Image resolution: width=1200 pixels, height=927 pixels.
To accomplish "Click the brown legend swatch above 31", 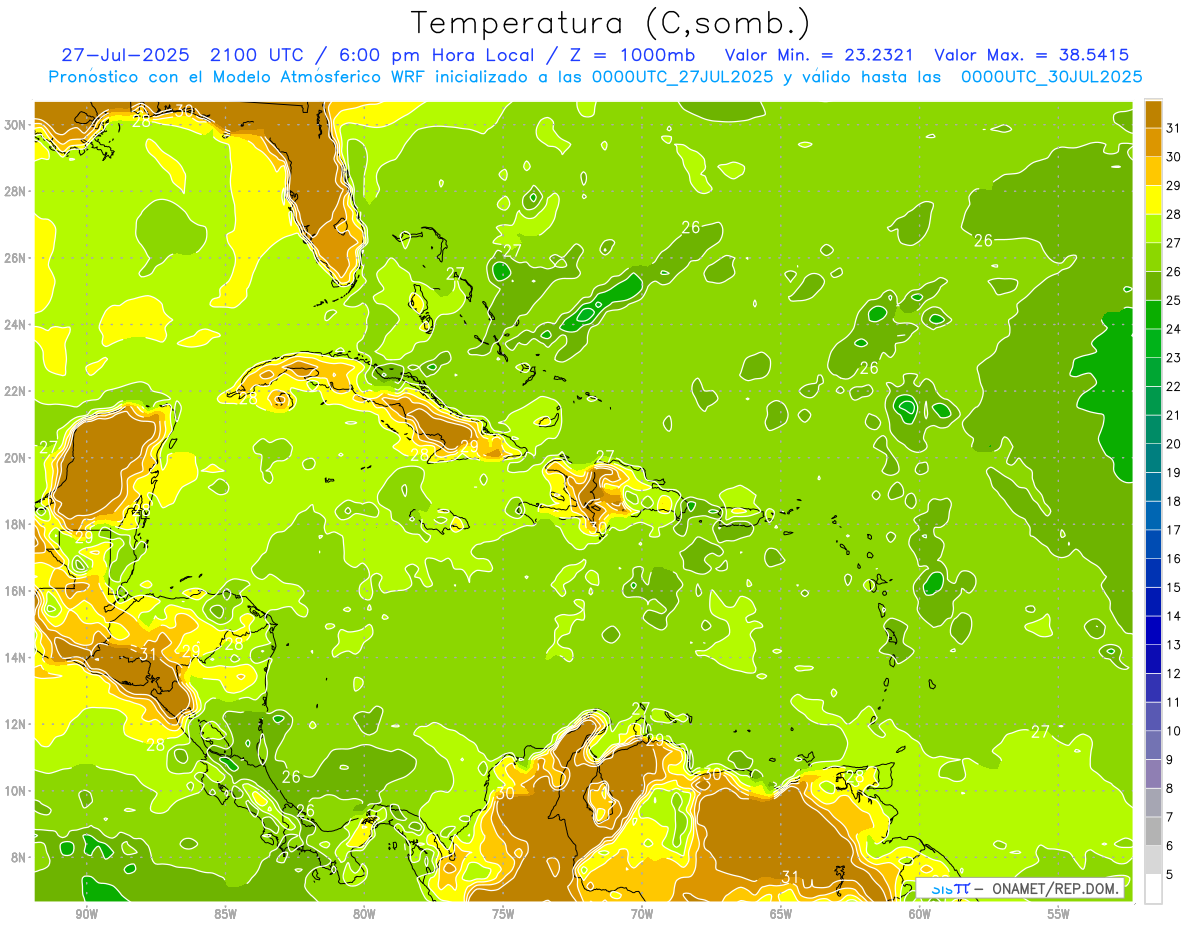I will click(x=1153, y=113).
